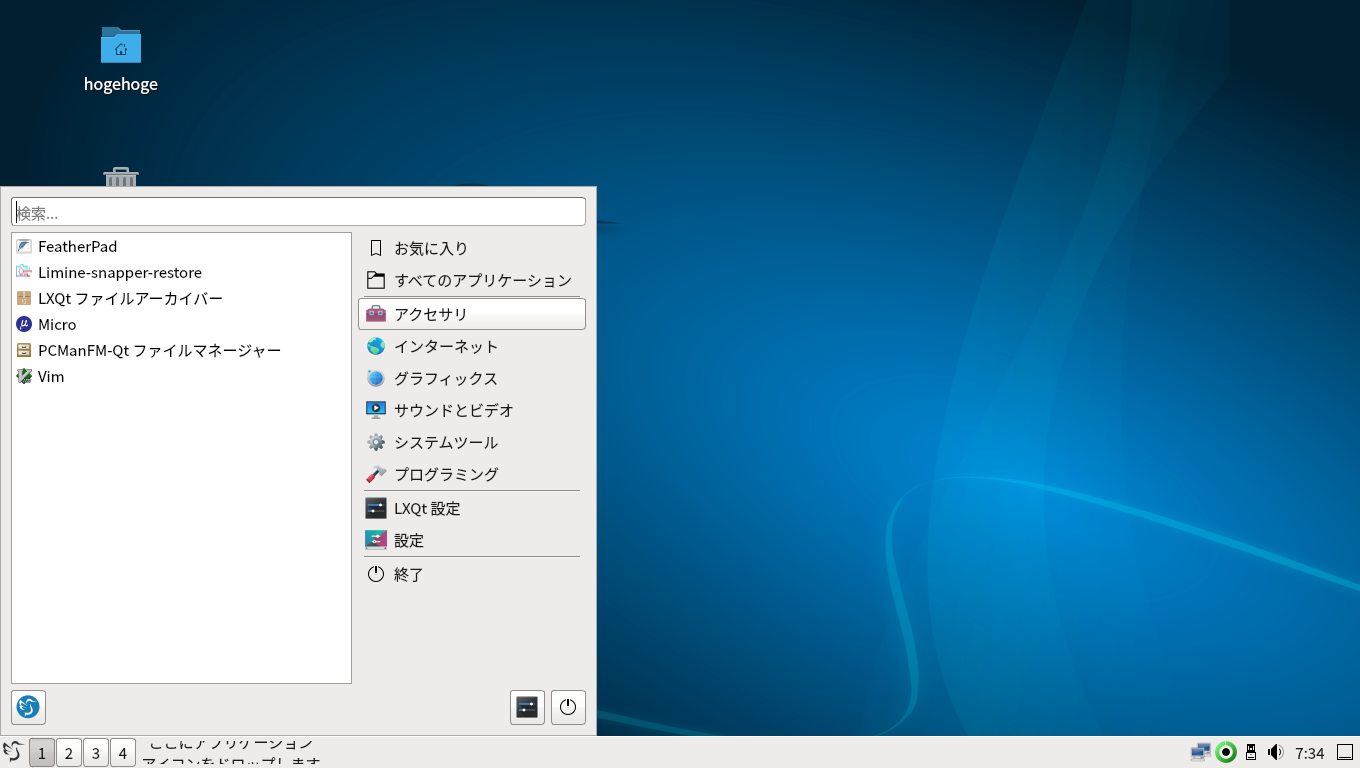Switch to virtual desktop 3
Image resolution: width=1360 pixels, height=768 pixels.
click(x=96, y=753)
